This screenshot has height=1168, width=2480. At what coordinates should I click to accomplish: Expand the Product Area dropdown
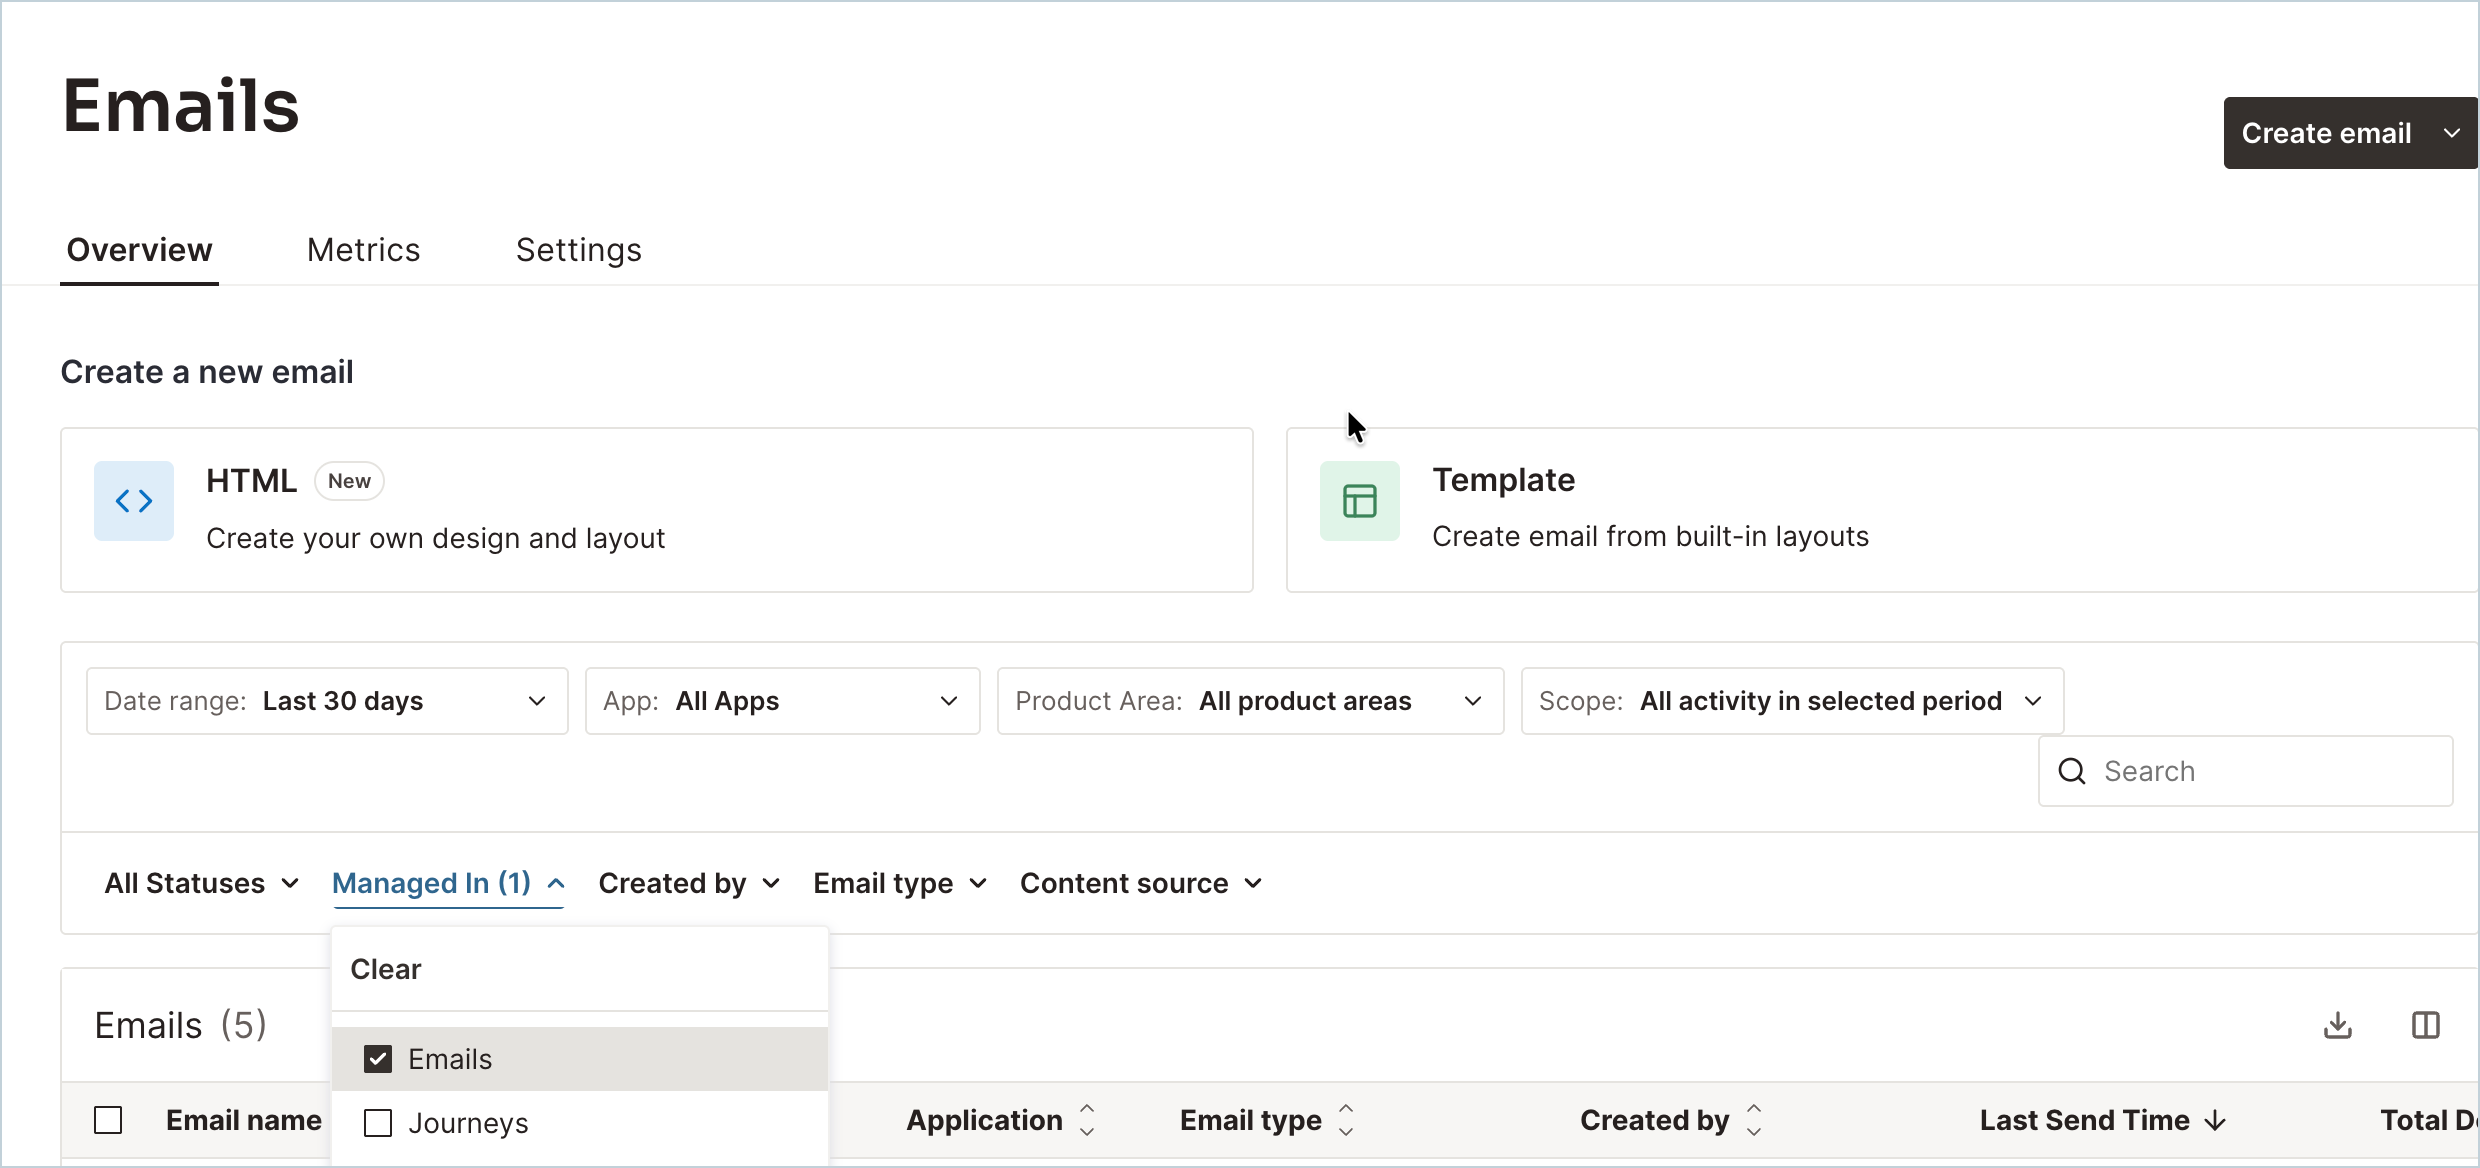click(1250, 701)
